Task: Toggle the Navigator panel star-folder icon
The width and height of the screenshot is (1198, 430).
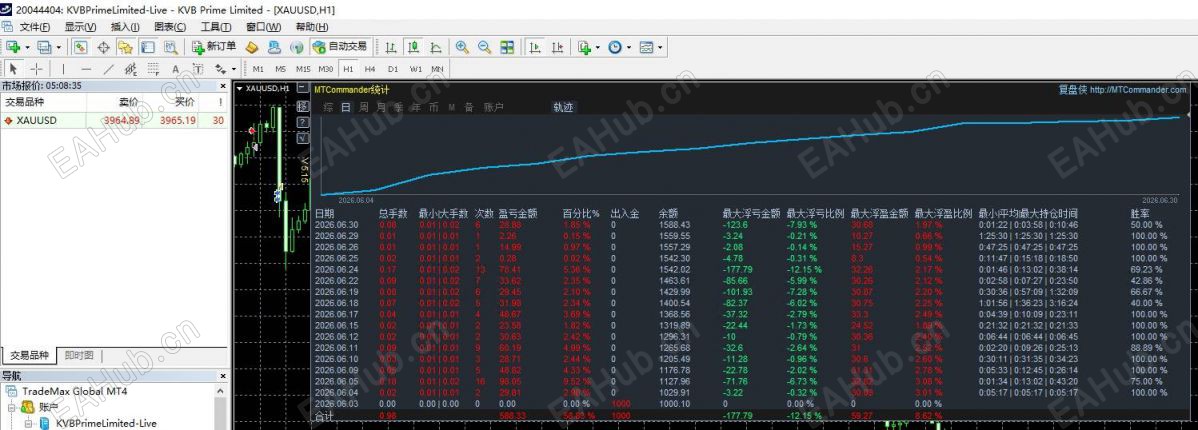Action: pos(125,47)
